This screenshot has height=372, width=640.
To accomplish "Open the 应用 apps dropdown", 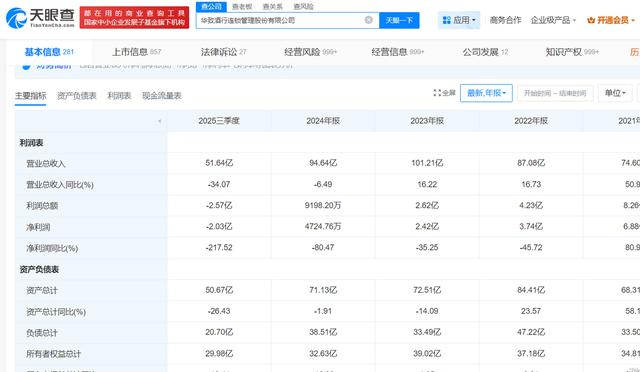I will (x=459, y=20).
